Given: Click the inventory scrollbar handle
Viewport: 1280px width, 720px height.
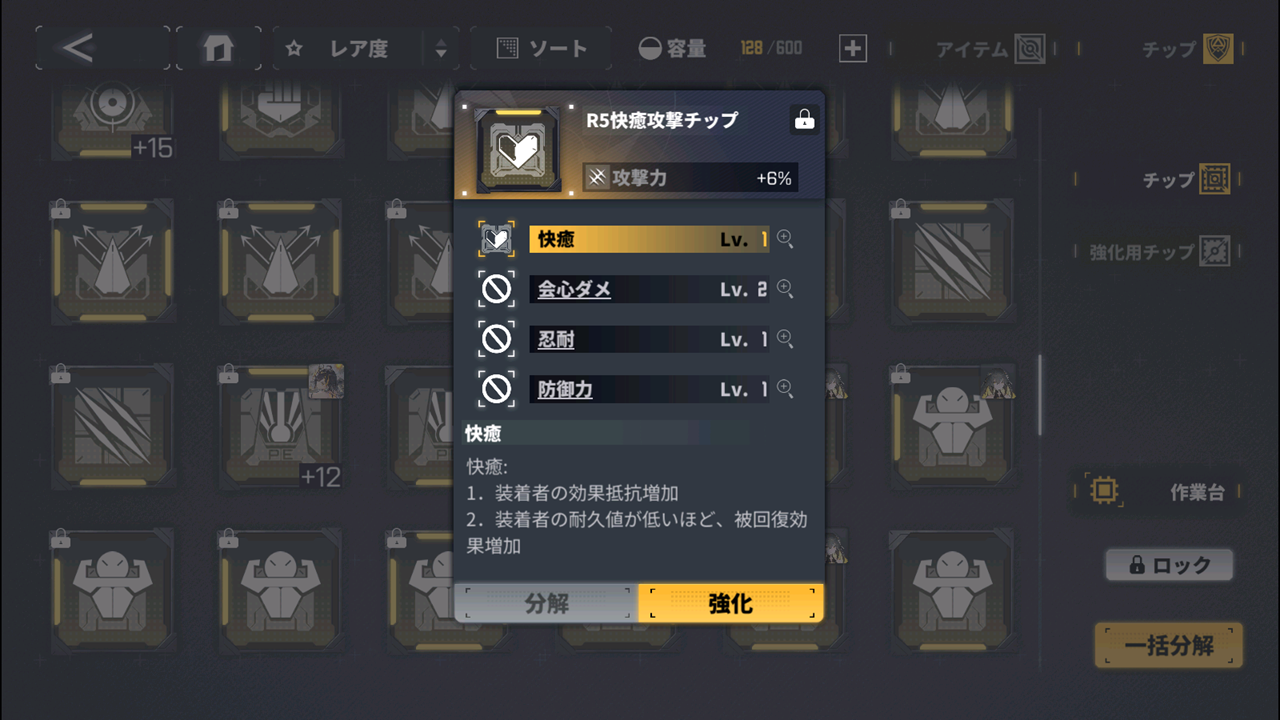Looking at the screenshot, I should [x=1040, y=395].
